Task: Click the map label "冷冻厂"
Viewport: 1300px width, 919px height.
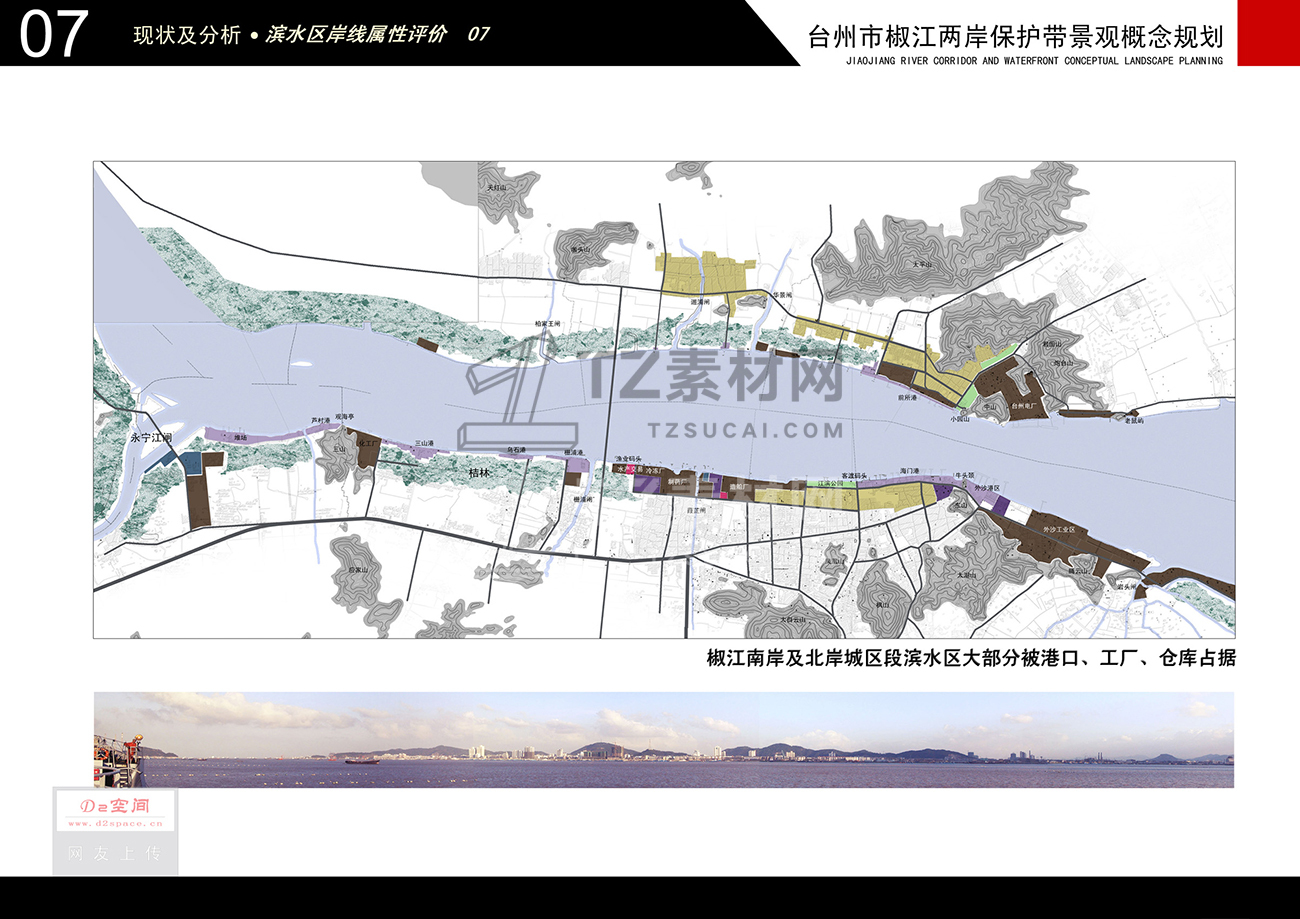Action: click(x=654, y=468)
